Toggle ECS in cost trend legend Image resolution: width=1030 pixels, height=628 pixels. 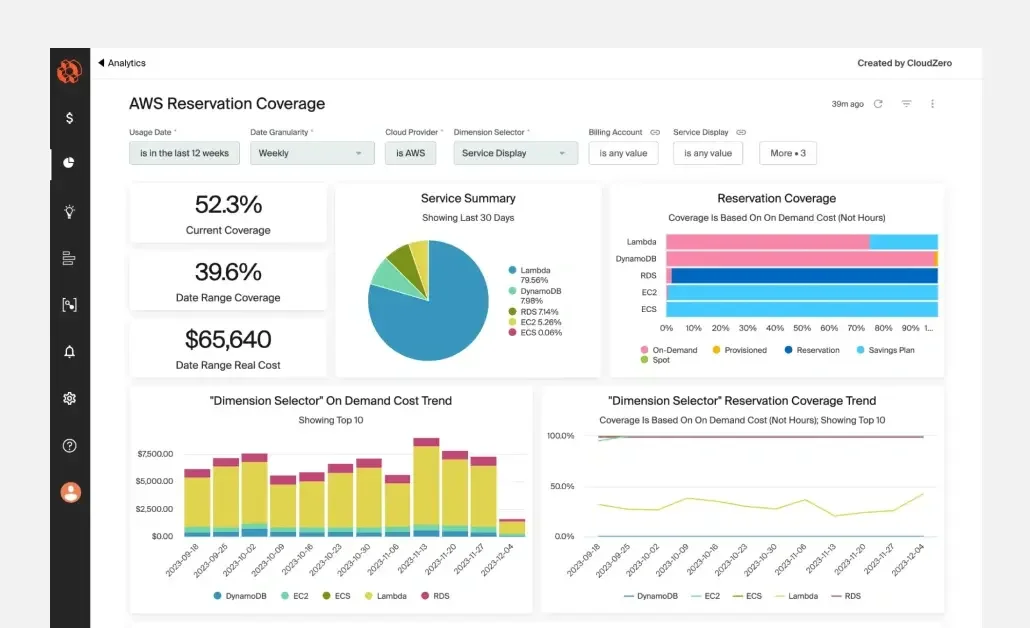pos(336,596)
